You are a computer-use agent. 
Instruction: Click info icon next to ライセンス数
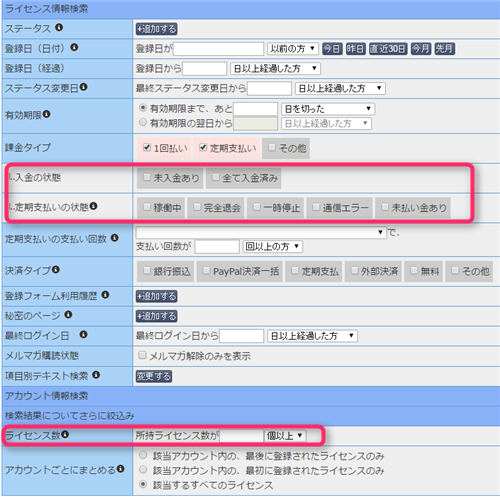(65, 434)
